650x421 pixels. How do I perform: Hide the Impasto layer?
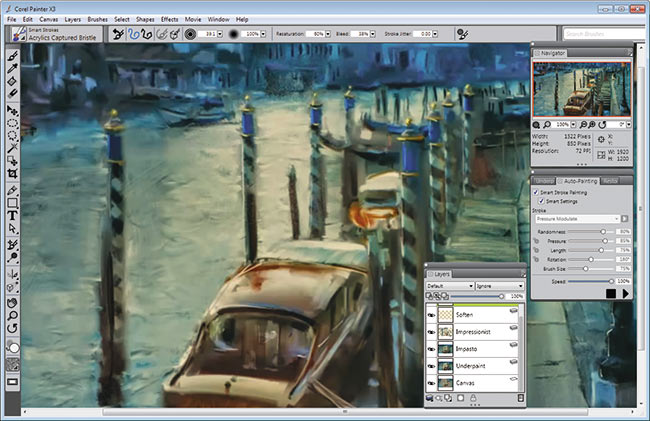point(431,349)
